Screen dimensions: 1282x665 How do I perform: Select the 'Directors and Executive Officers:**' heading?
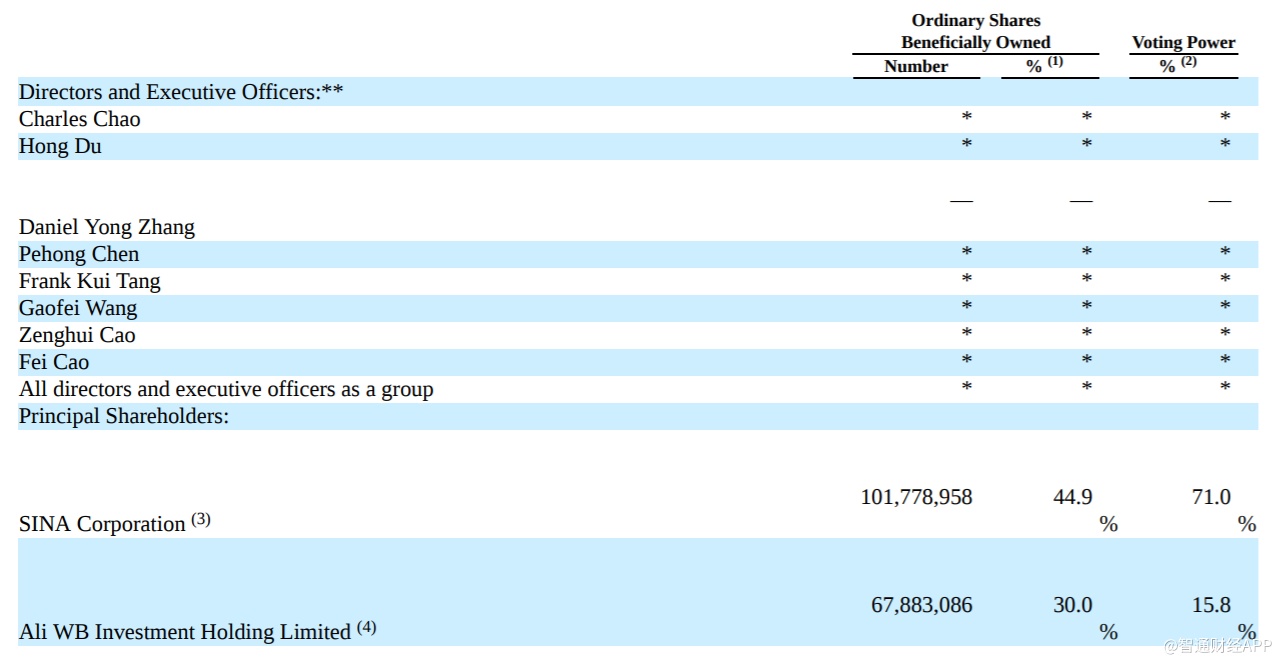pos(181,92)
